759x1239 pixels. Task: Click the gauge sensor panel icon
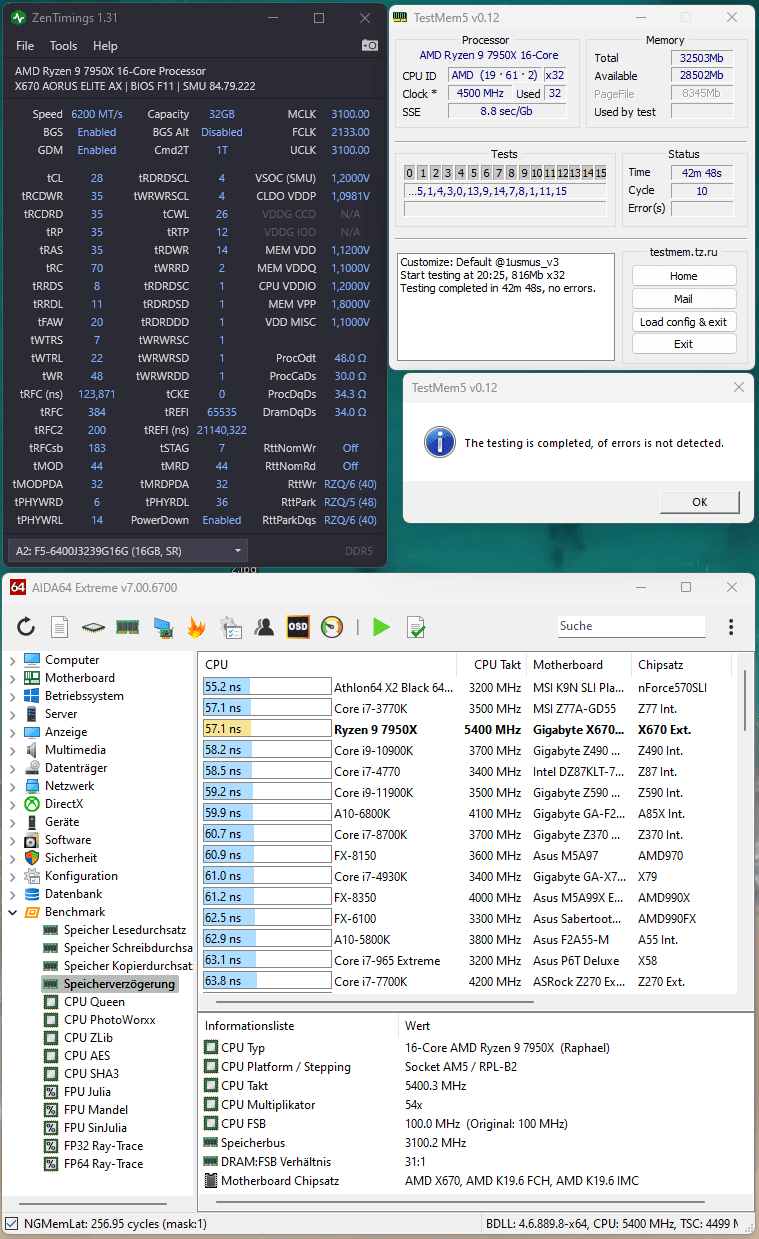(x=332, y=627)
